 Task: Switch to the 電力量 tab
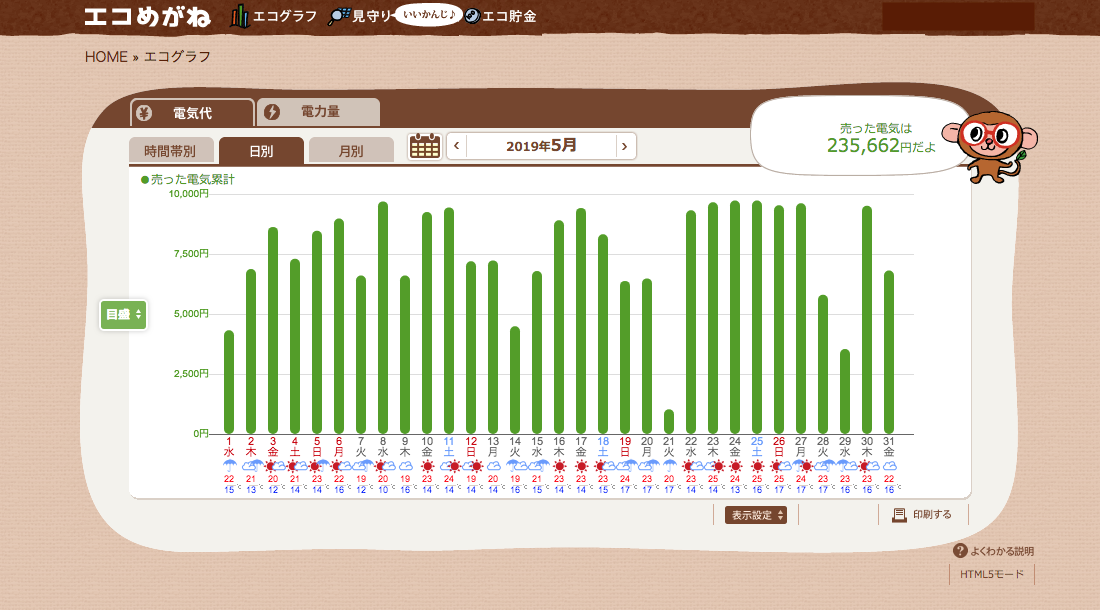(x=319, y=111)
